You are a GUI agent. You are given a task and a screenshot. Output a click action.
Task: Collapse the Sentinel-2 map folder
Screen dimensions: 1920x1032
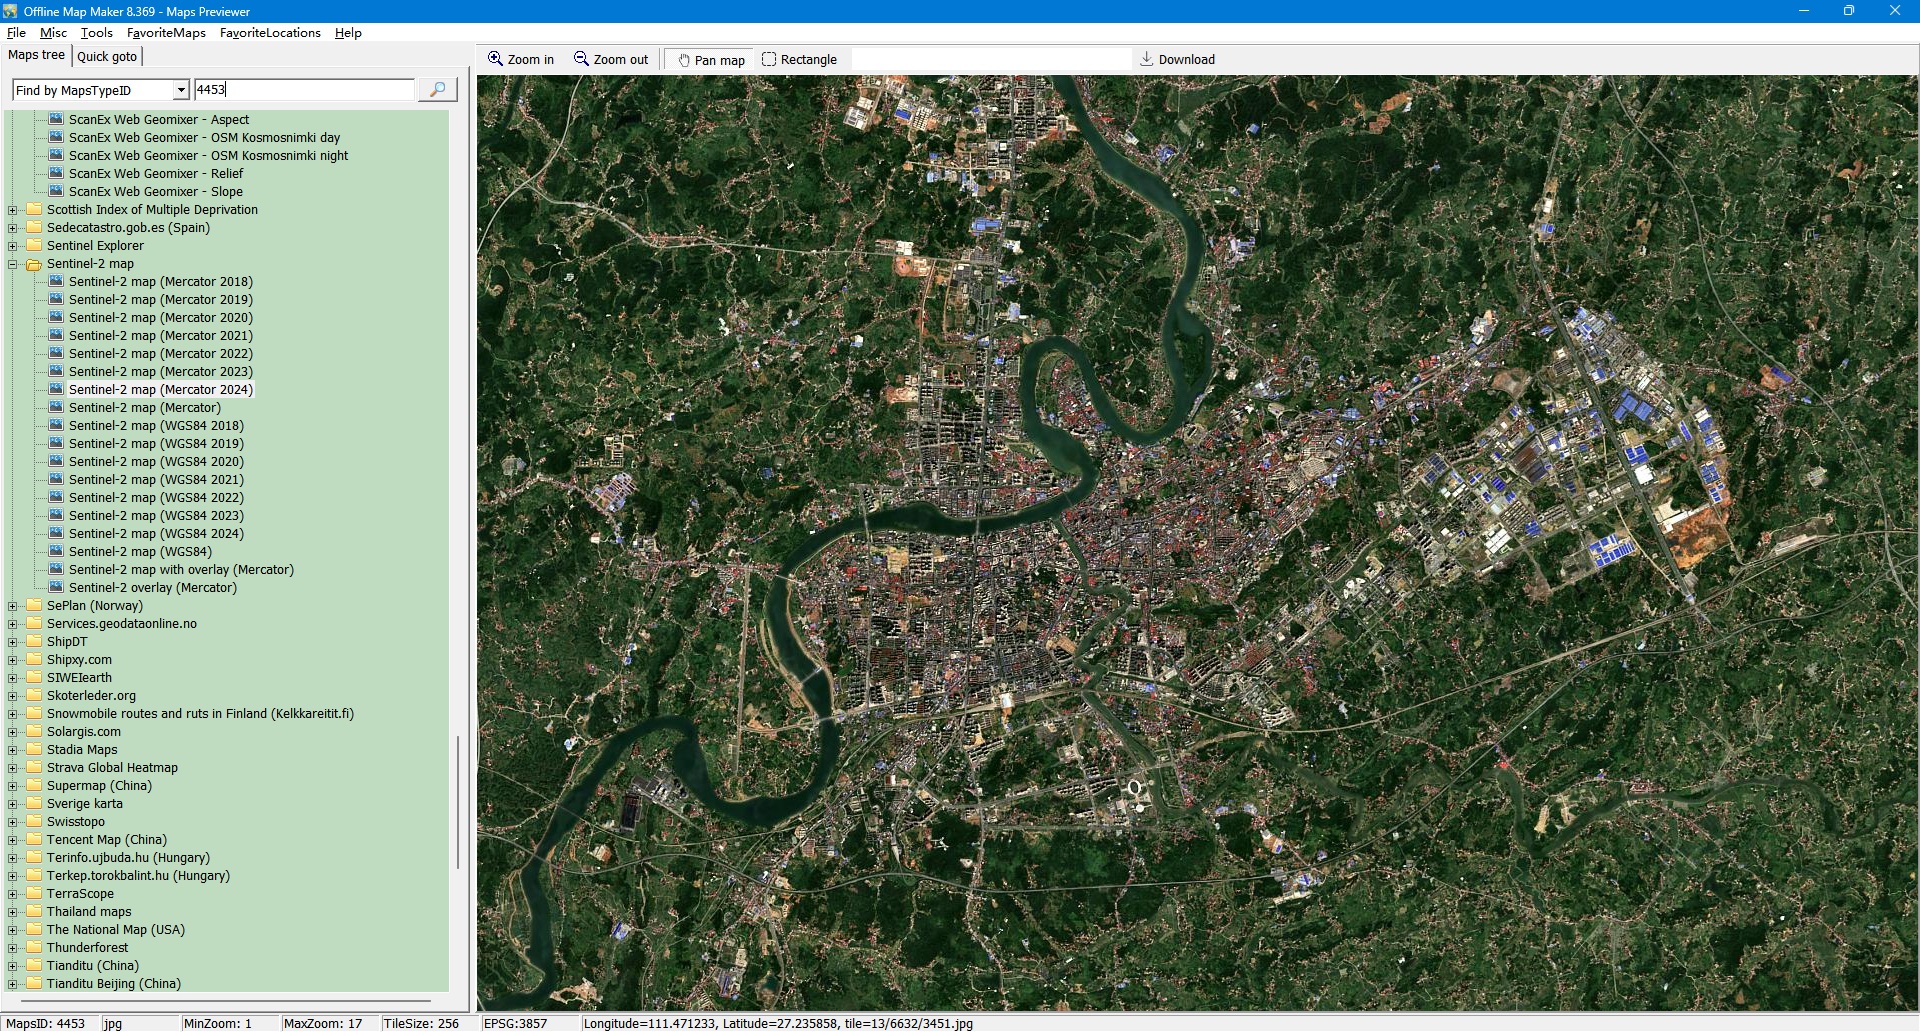point(13,264)
